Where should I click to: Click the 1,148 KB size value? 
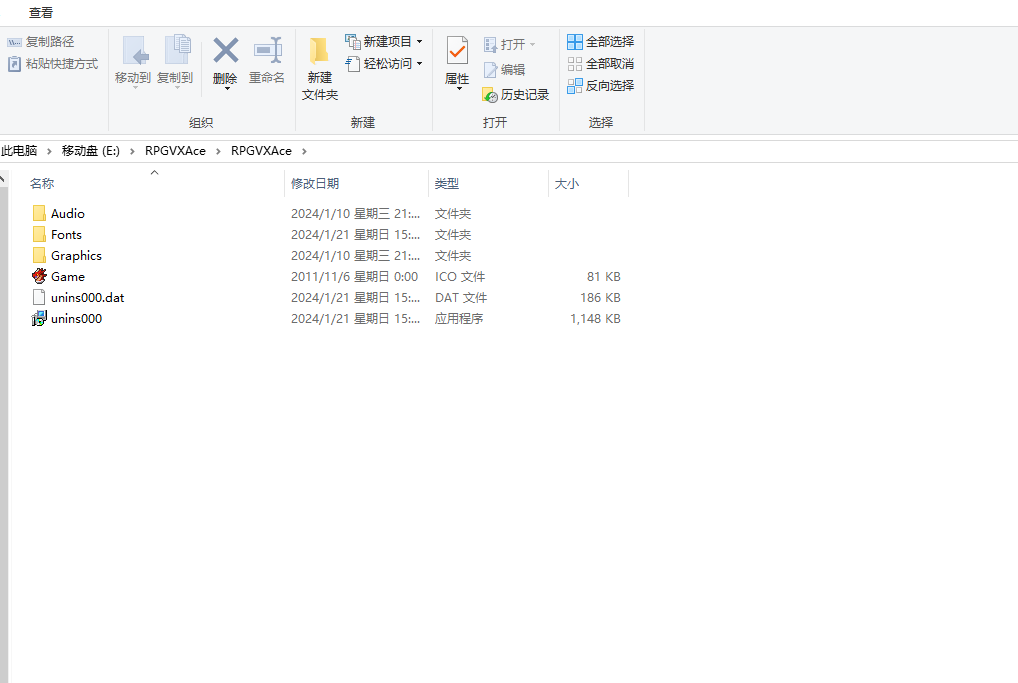coord(595,319)
